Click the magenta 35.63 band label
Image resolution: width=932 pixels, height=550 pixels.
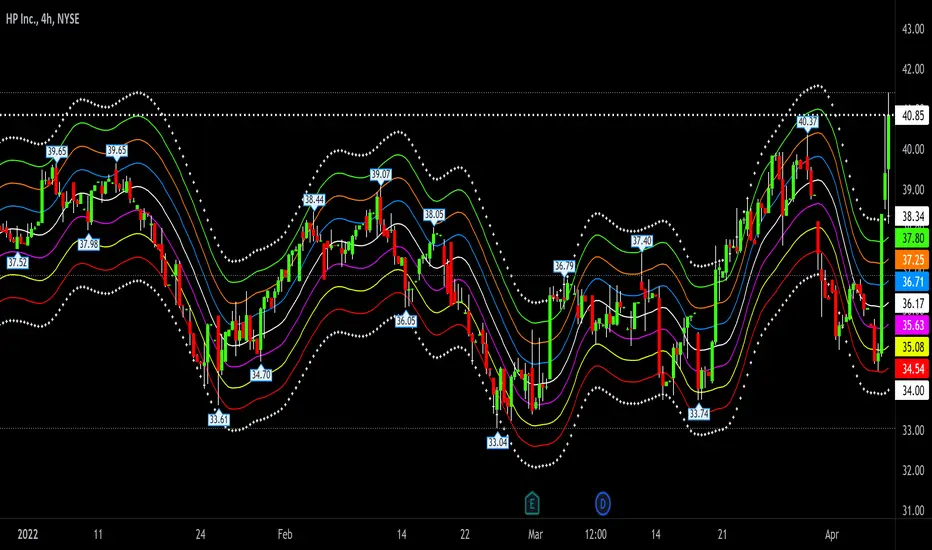(x=912, y=325)
